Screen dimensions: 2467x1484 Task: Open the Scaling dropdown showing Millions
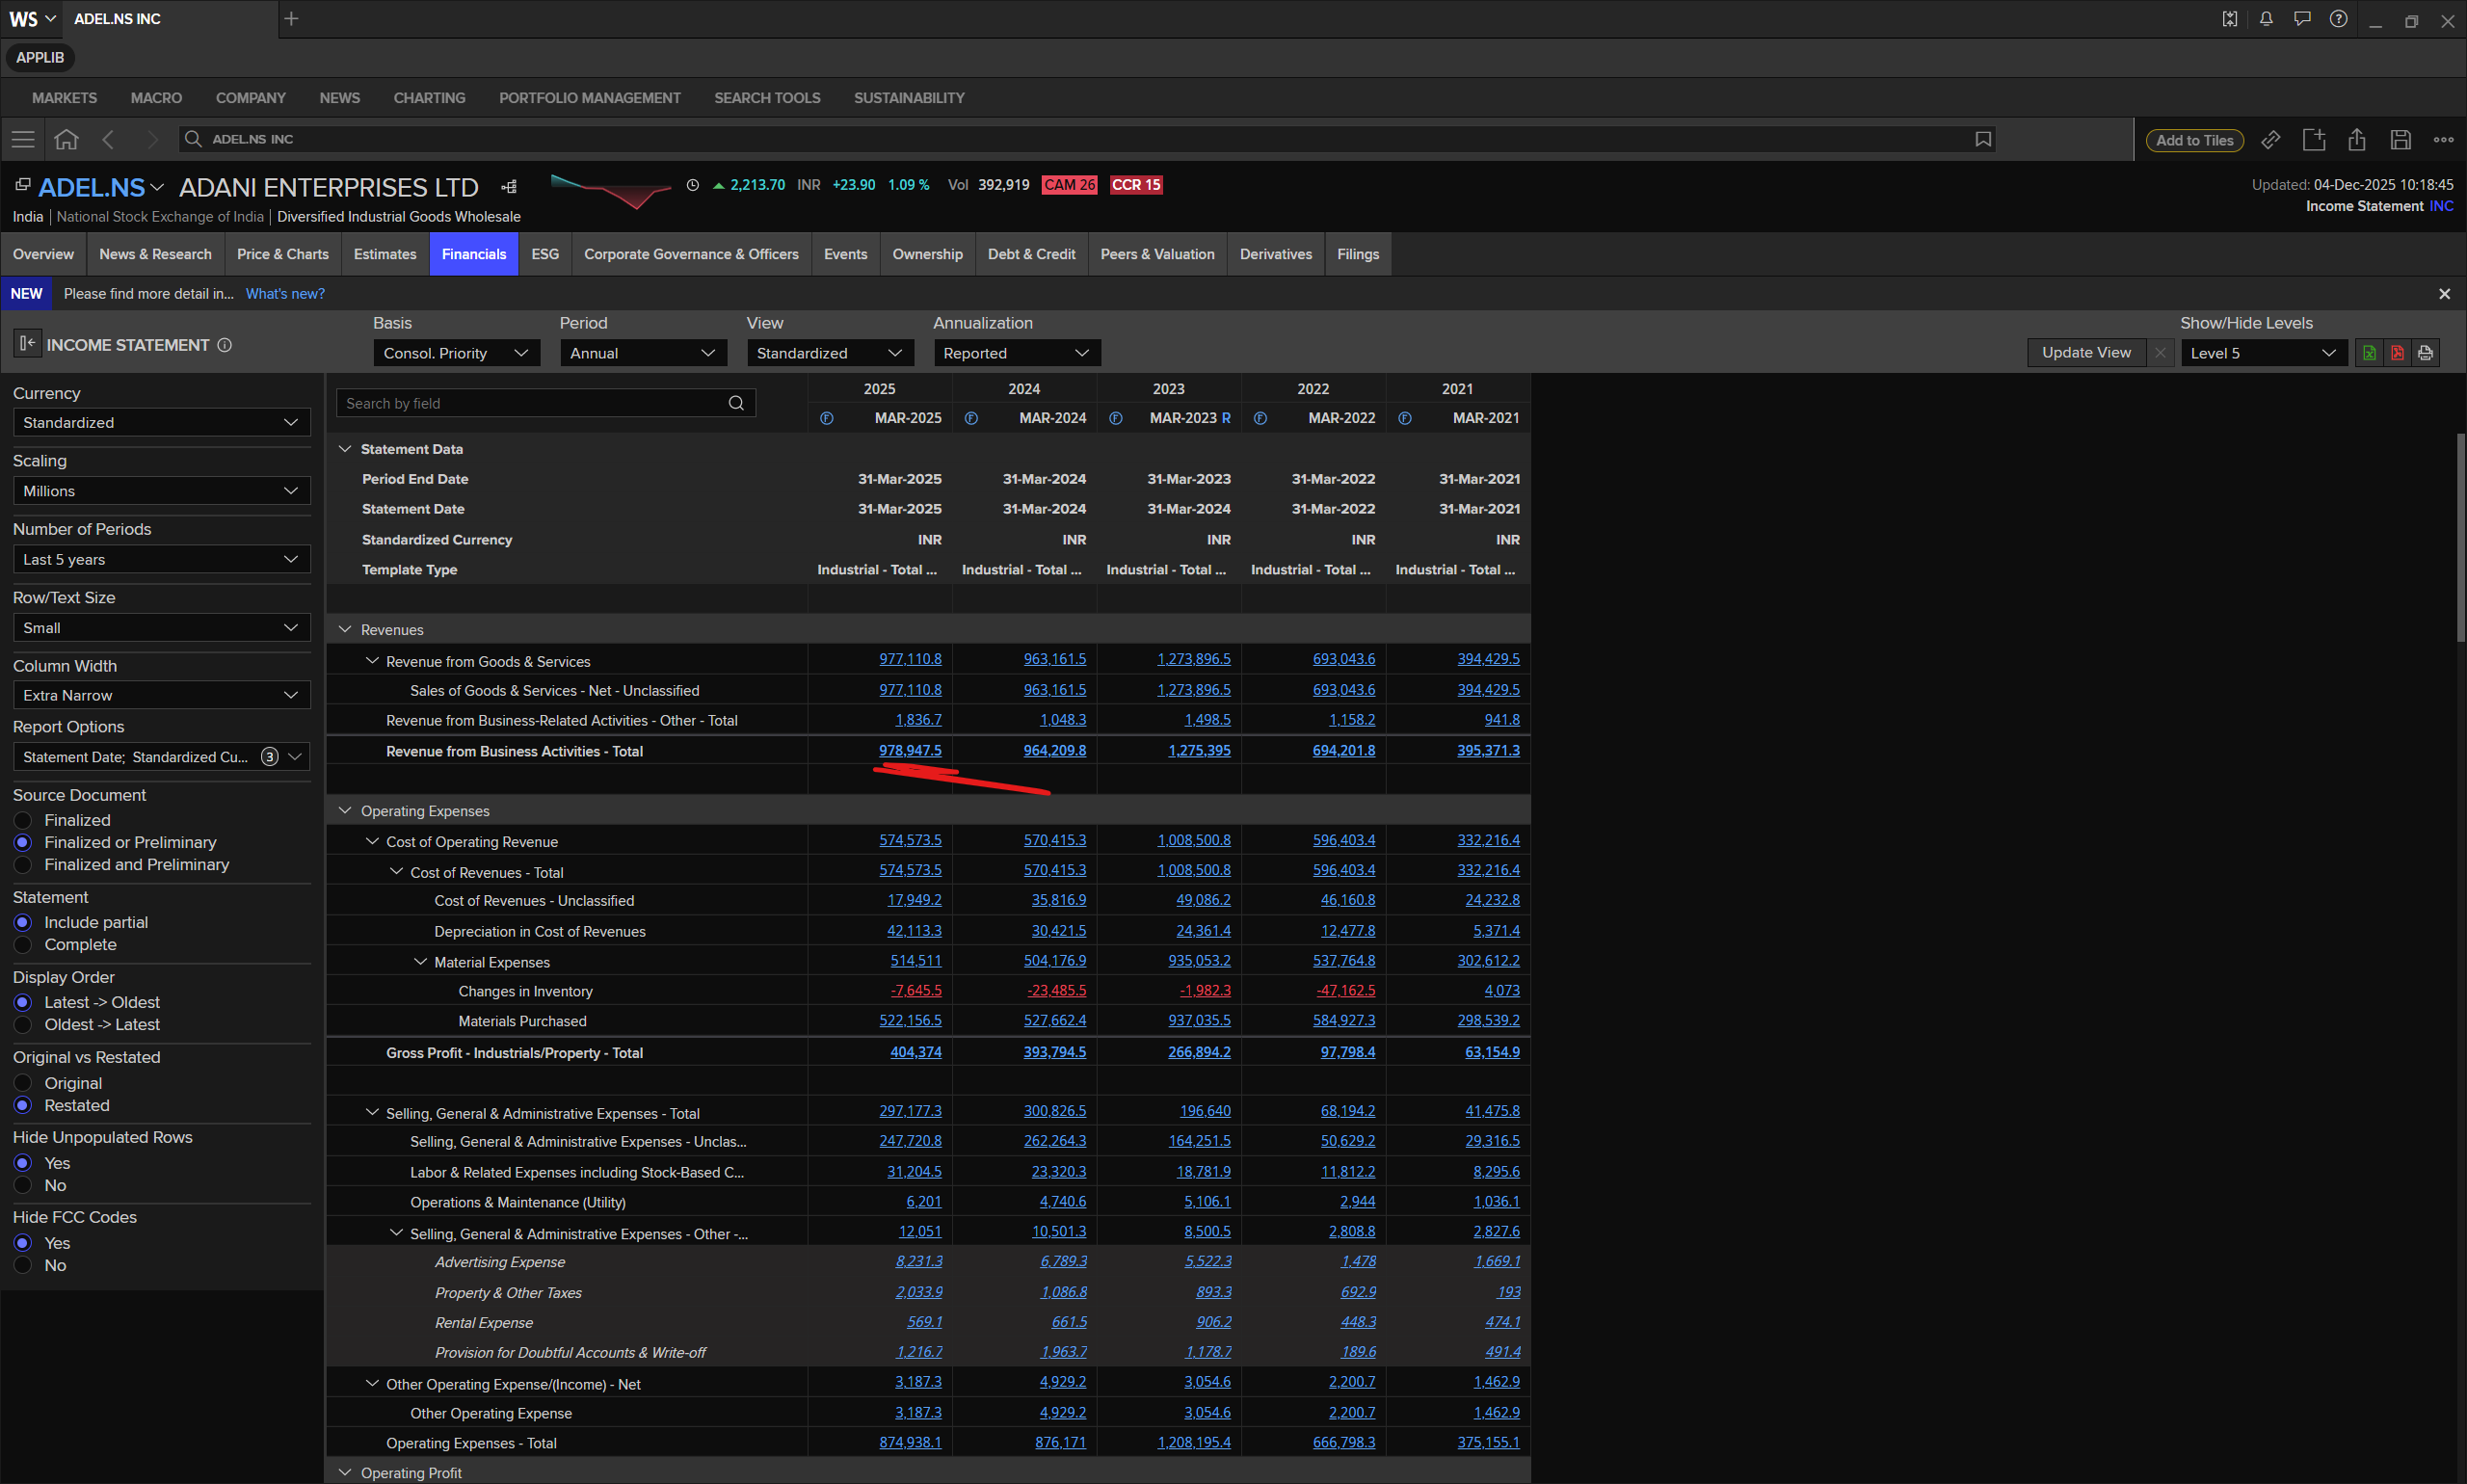[160, 491]
